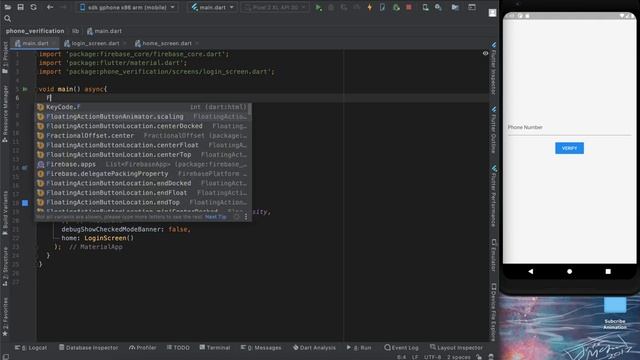Viewport: 640px width, 360px height.
Task: Open the Resource Manager sidebar tab
Action: pyautogui.click(x=5, y=113)
